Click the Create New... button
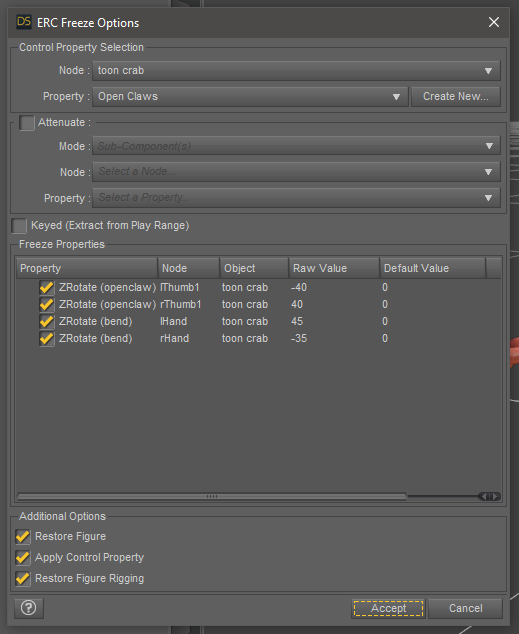 pyautogui.click(x=456, y=97)
